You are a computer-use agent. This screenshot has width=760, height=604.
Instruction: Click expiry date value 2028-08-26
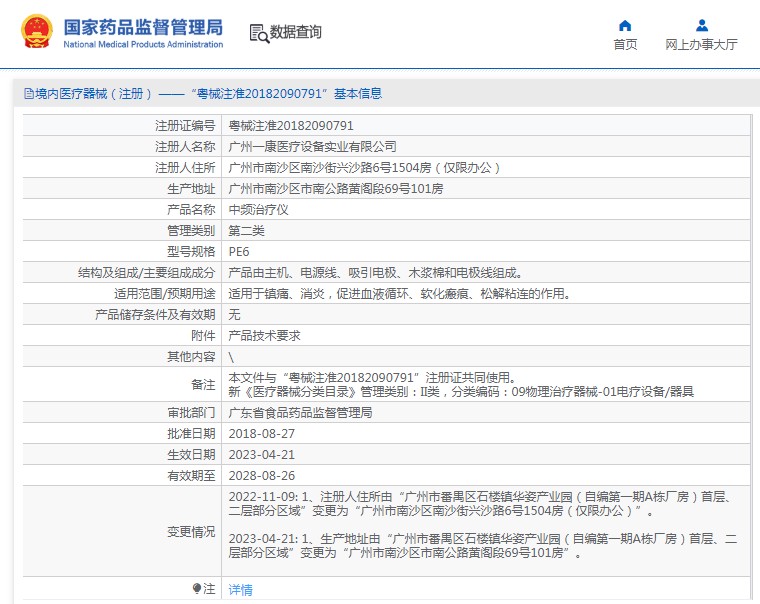262,476
